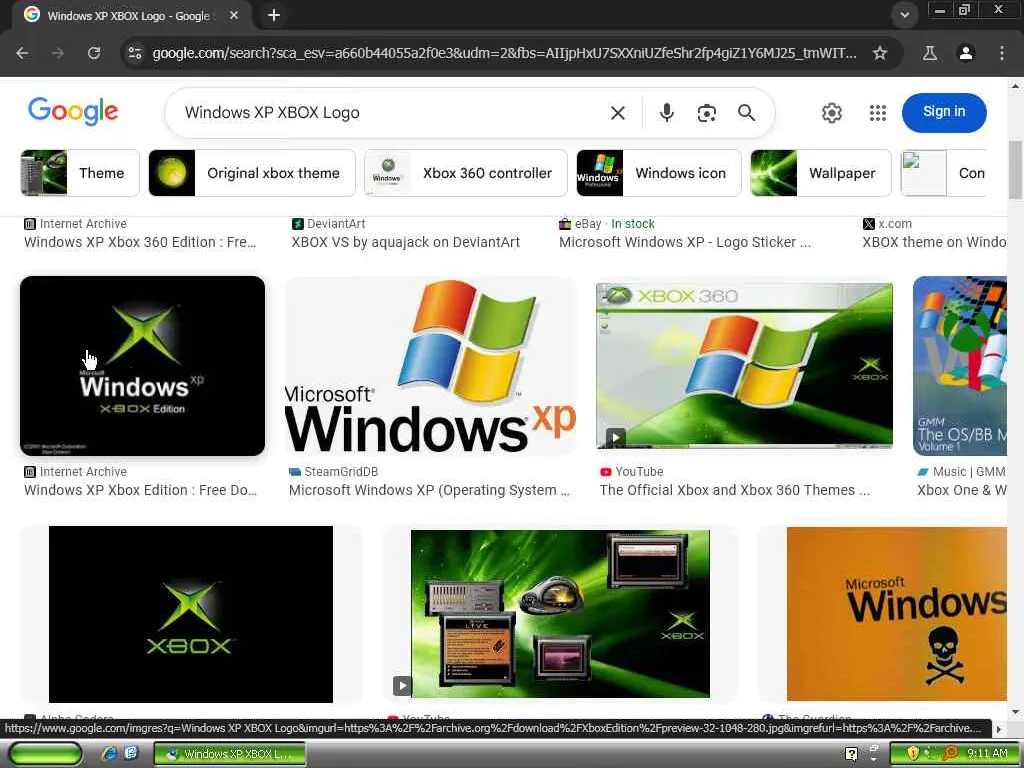Filter by Xbox 360 controller chip

pos(466,173)
